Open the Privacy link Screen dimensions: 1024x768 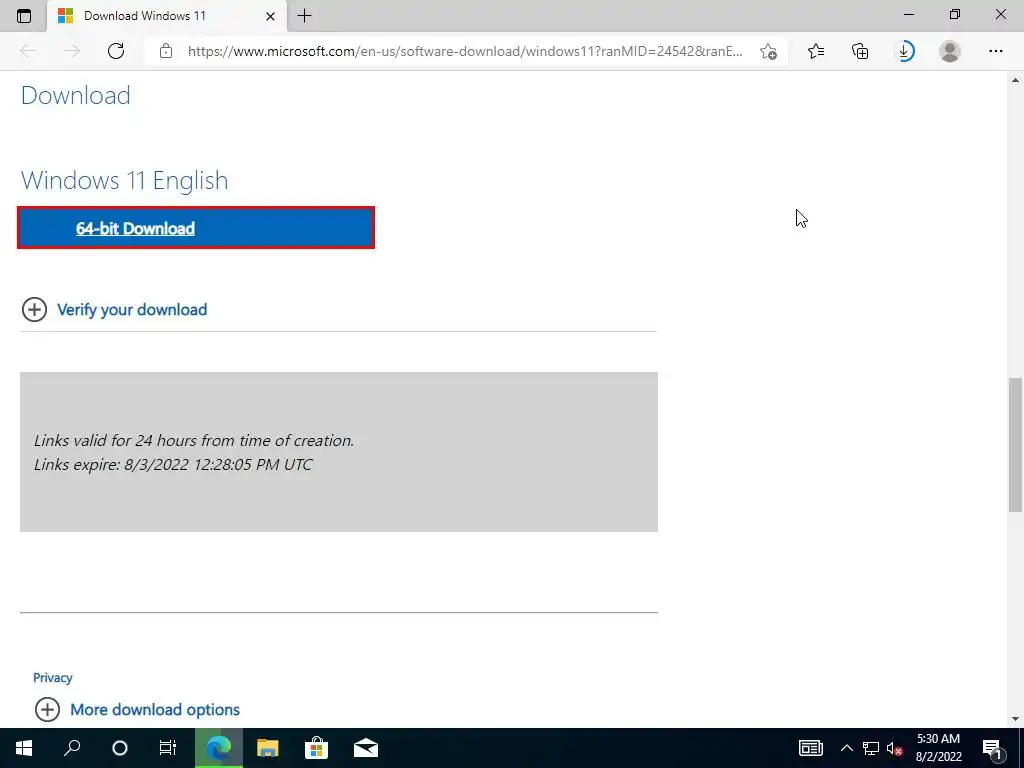point(53,678)
